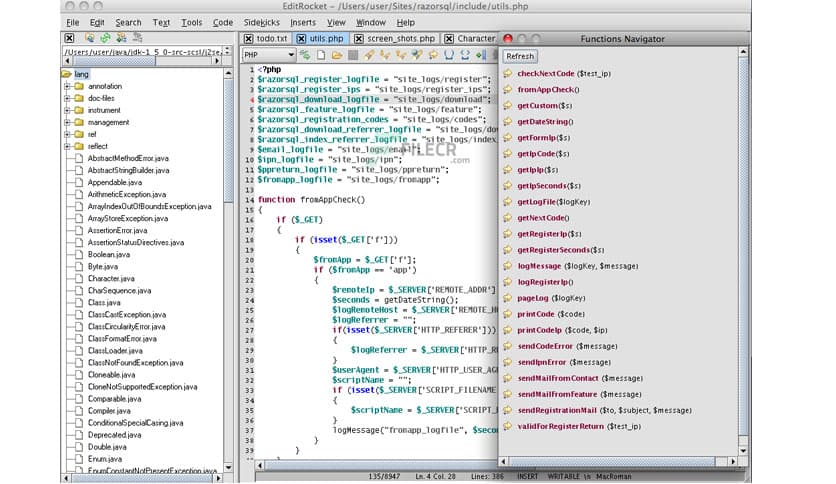Expand the annotation folder node
836x484 pixels.
[67, 86]
